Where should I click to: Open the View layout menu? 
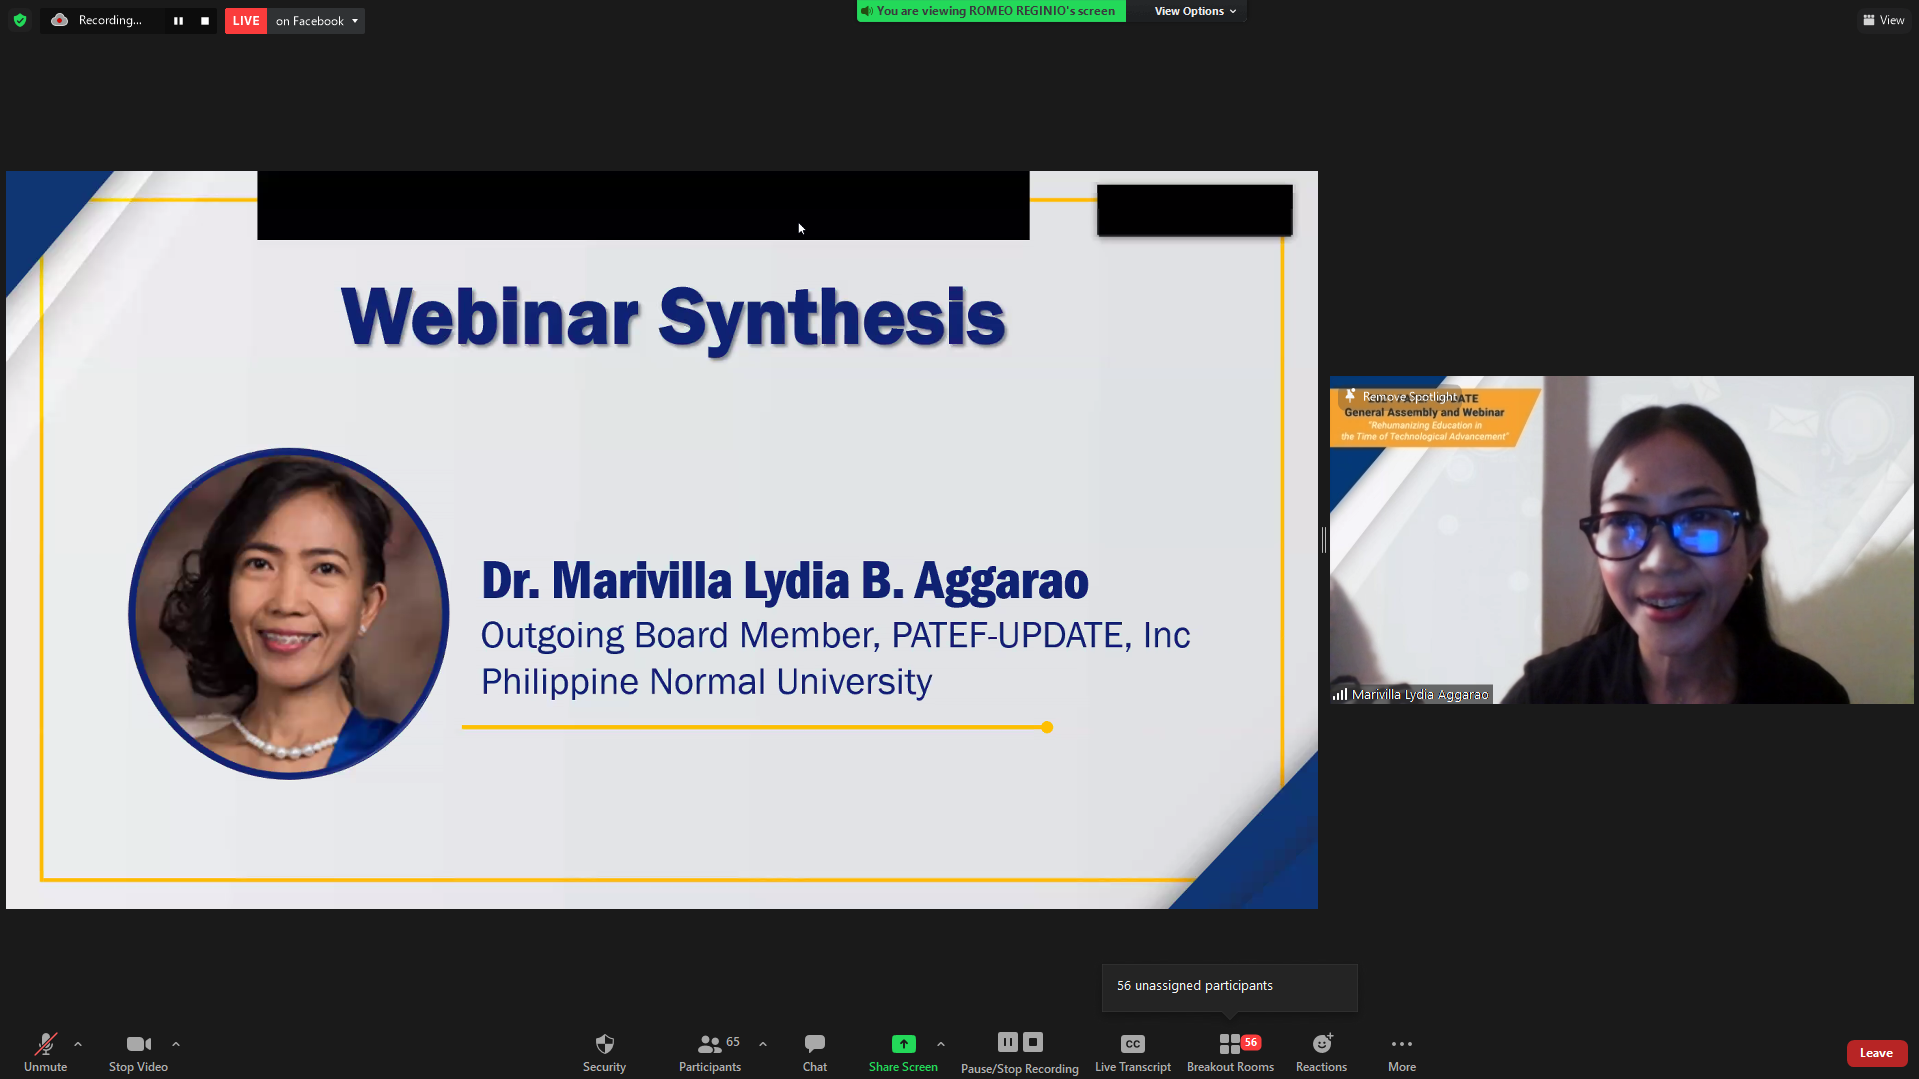(1883, 20)
